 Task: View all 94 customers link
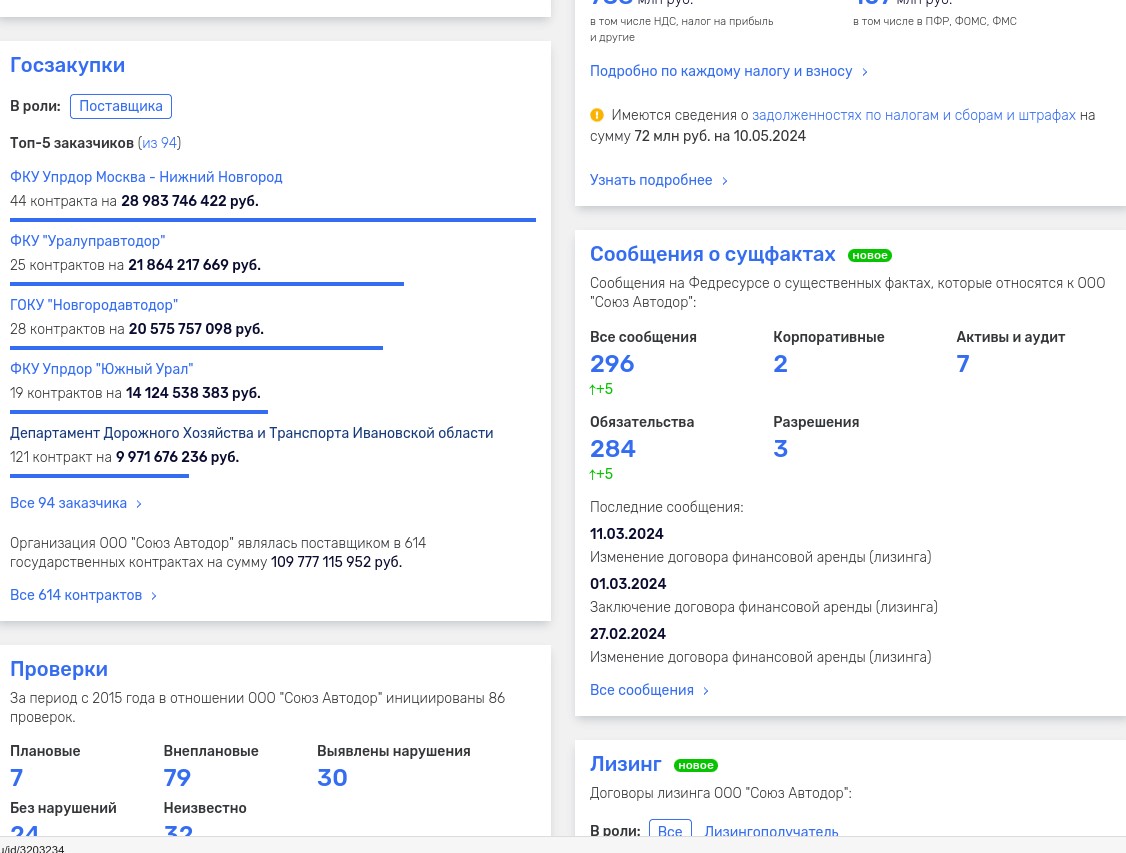(x=68, y=503)
